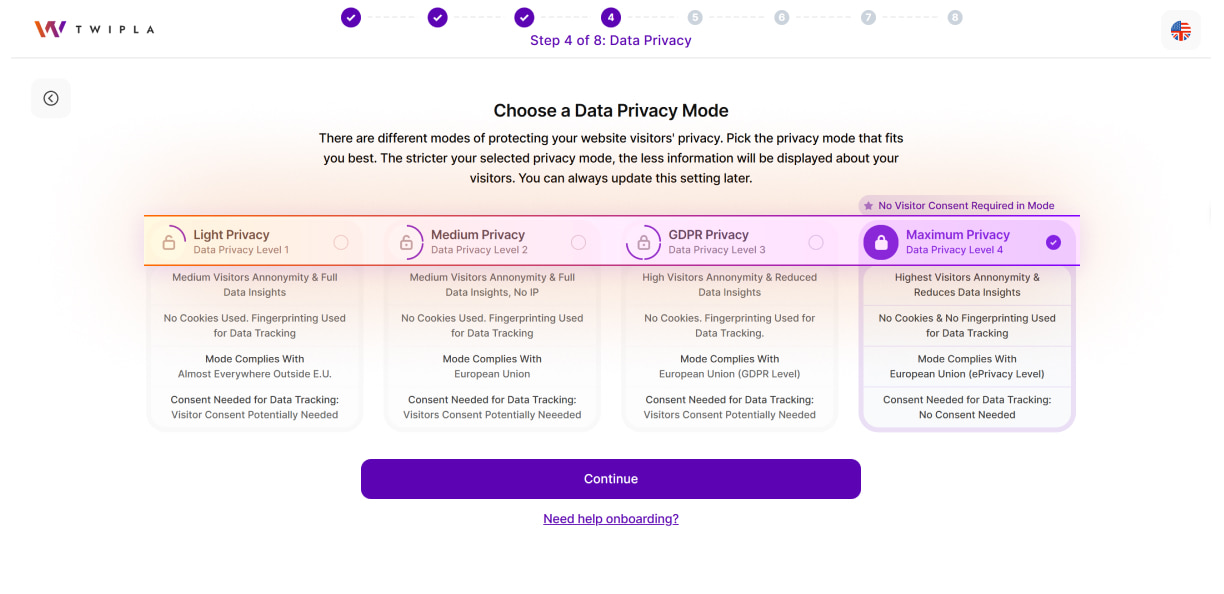
Task: Click the selected checkmark on Maximum Privacy
Action: [1053, 241]
